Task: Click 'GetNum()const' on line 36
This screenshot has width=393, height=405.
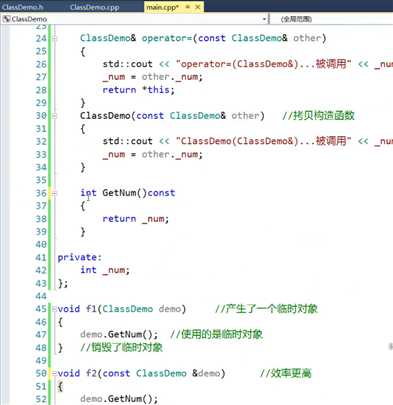Action: coord(138,193)
